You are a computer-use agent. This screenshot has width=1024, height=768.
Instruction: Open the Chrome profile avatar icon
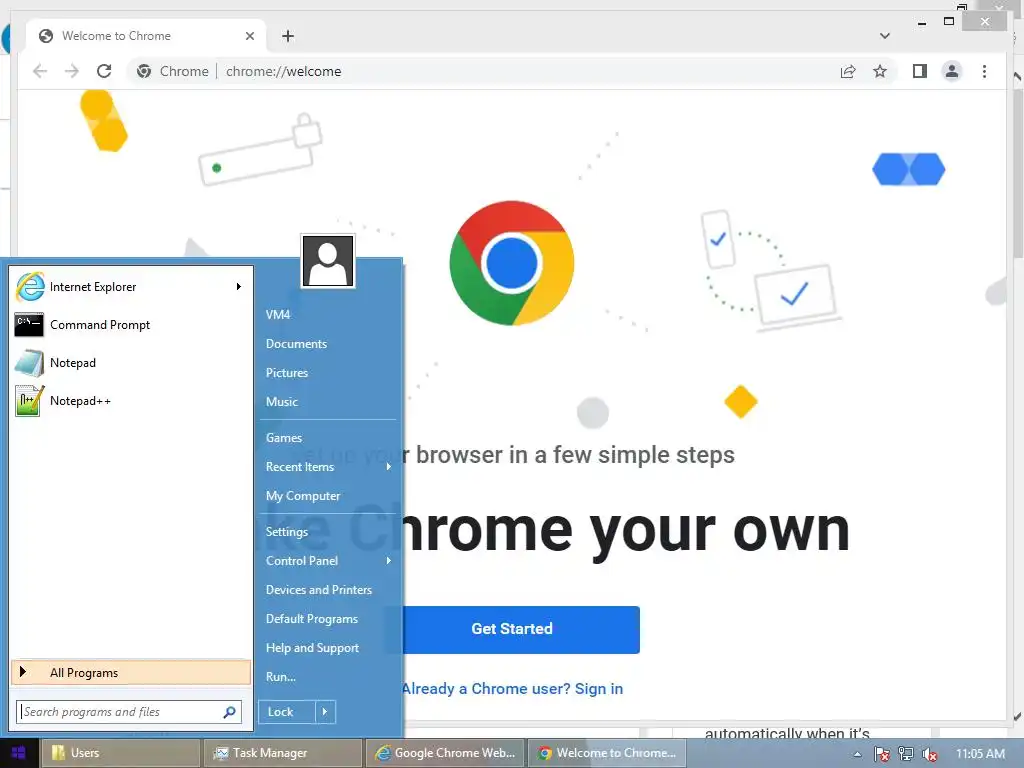coord(952,71)
